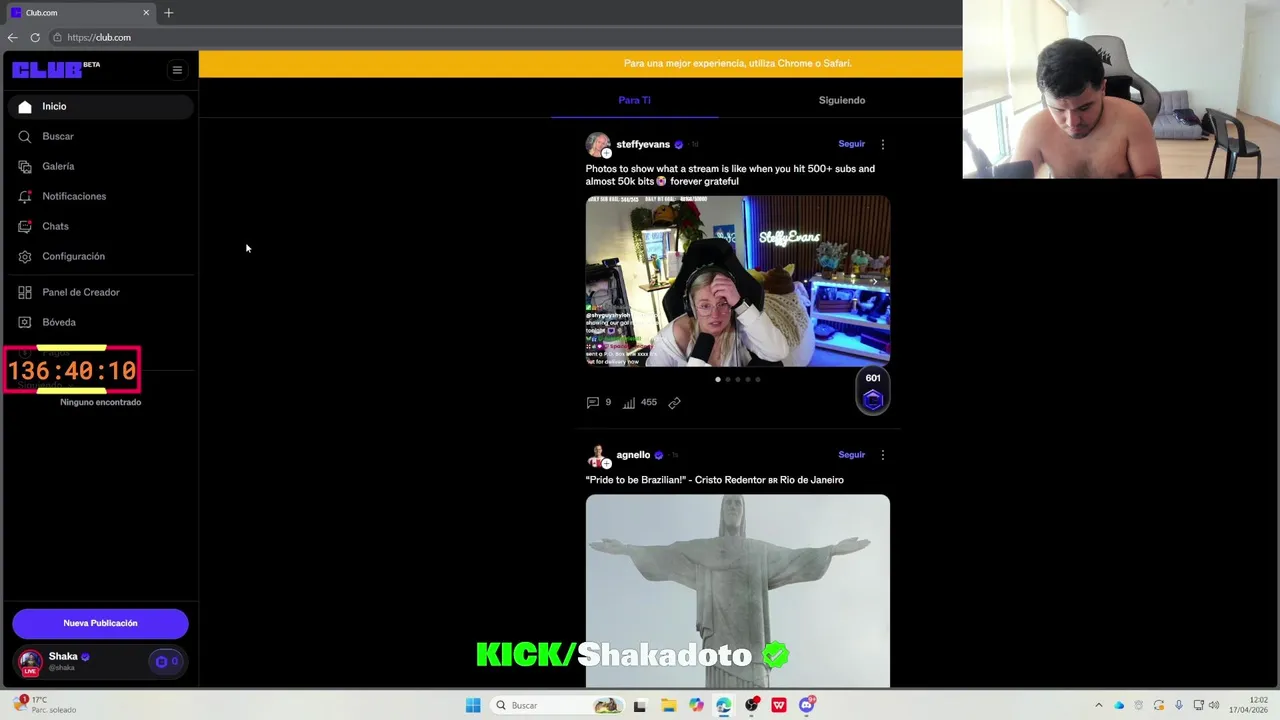
Task: Click the Shaka LIVE avatar
Action: click(30, 662)
